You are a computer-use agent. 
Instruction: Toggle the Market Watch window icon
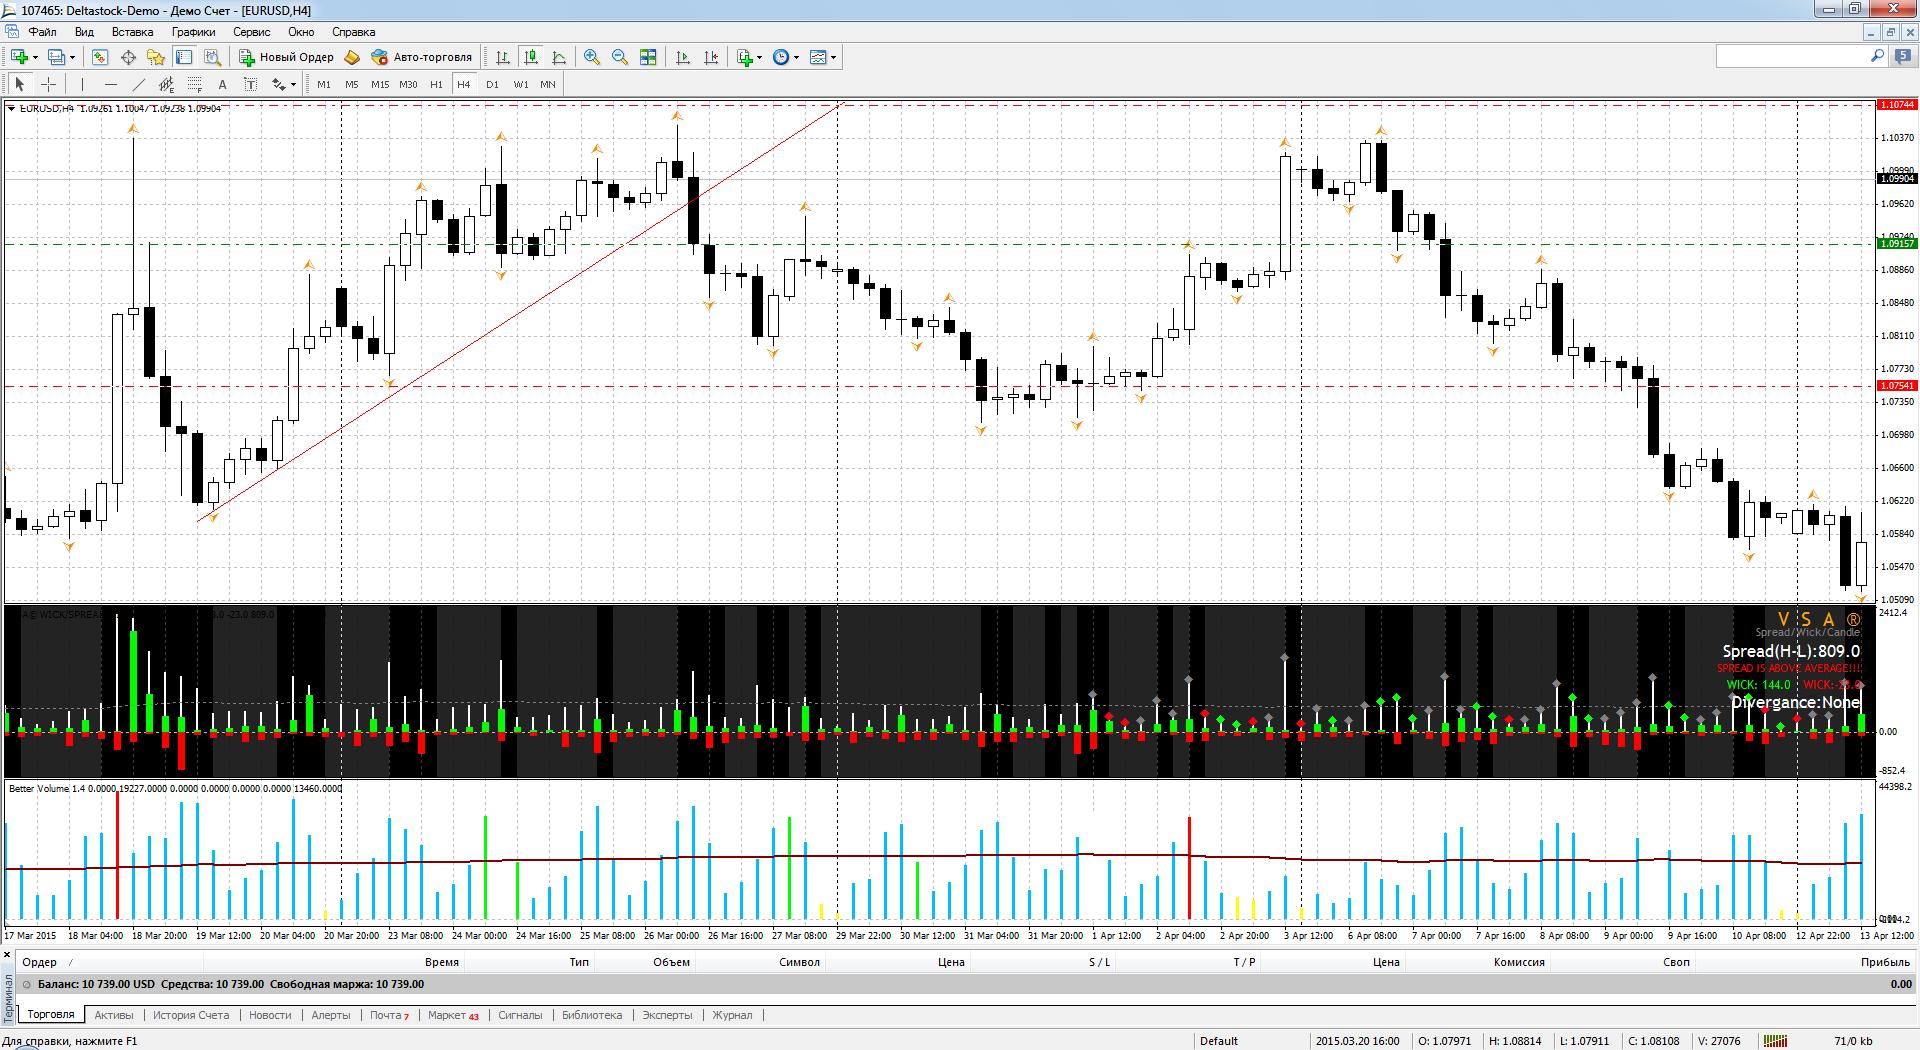click(100, 57)
